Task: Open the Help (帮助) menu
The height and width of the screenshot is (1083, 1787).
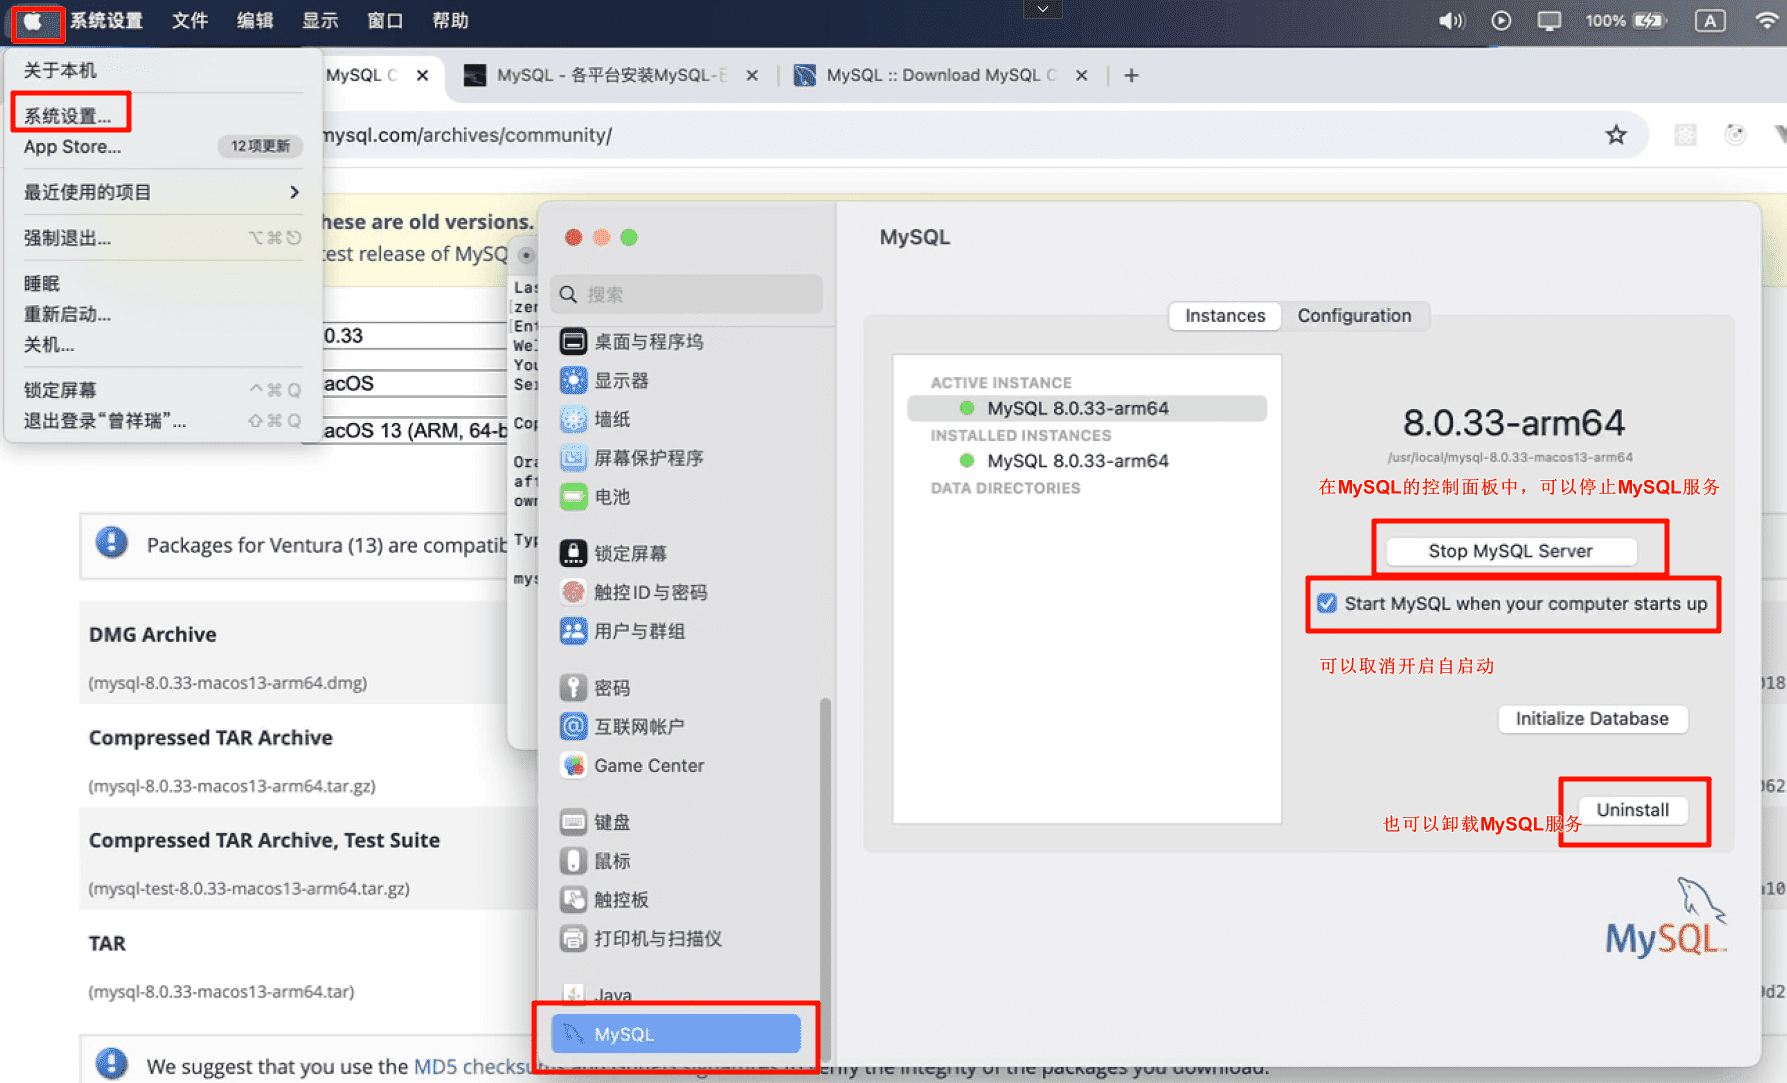Action: click(450, 21)
